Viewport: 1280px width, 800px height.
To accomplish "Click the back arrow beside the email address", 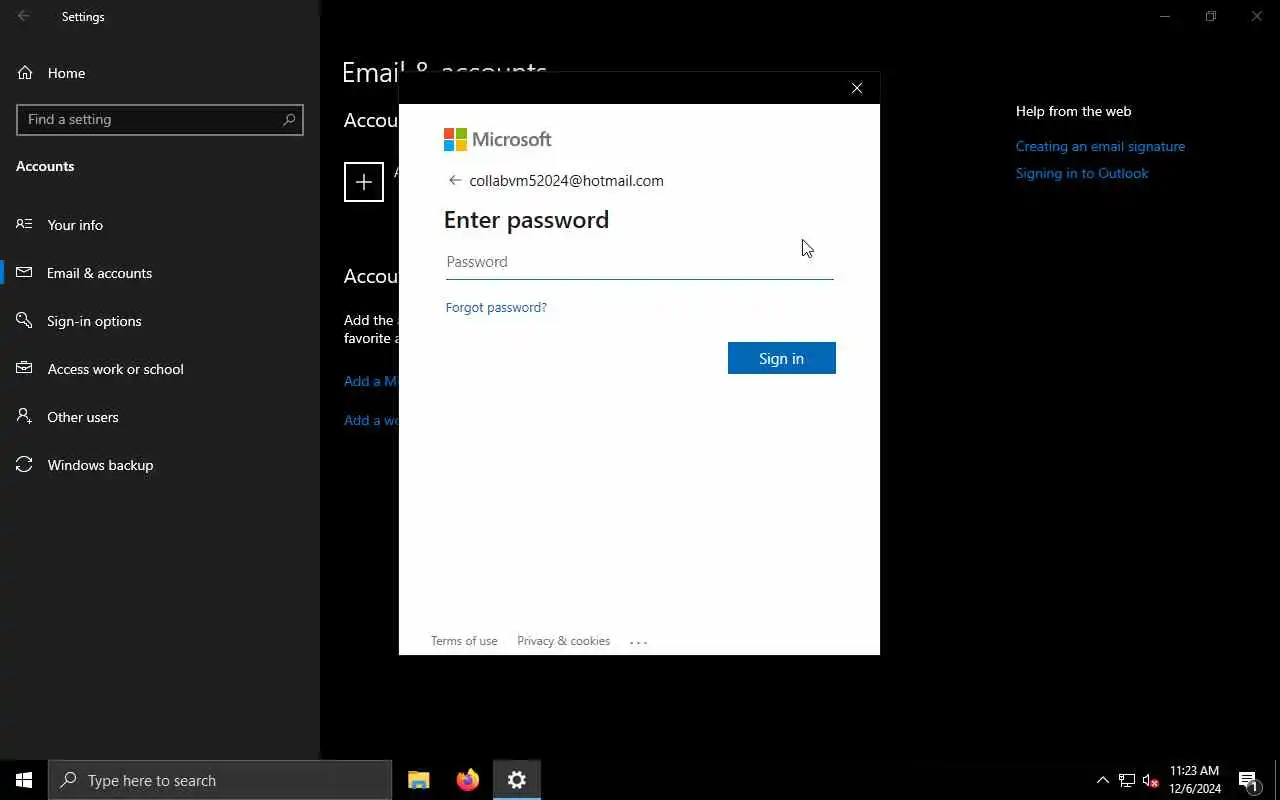I will pyautogui.click(x=454, y=180).
